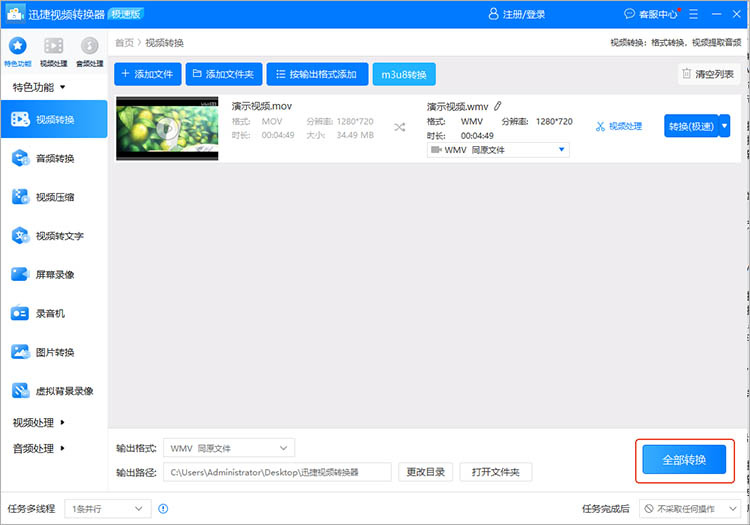This screenshot has width=750, height=525.
Task: Click the 更改目录 button
Action: click(426, 472)
